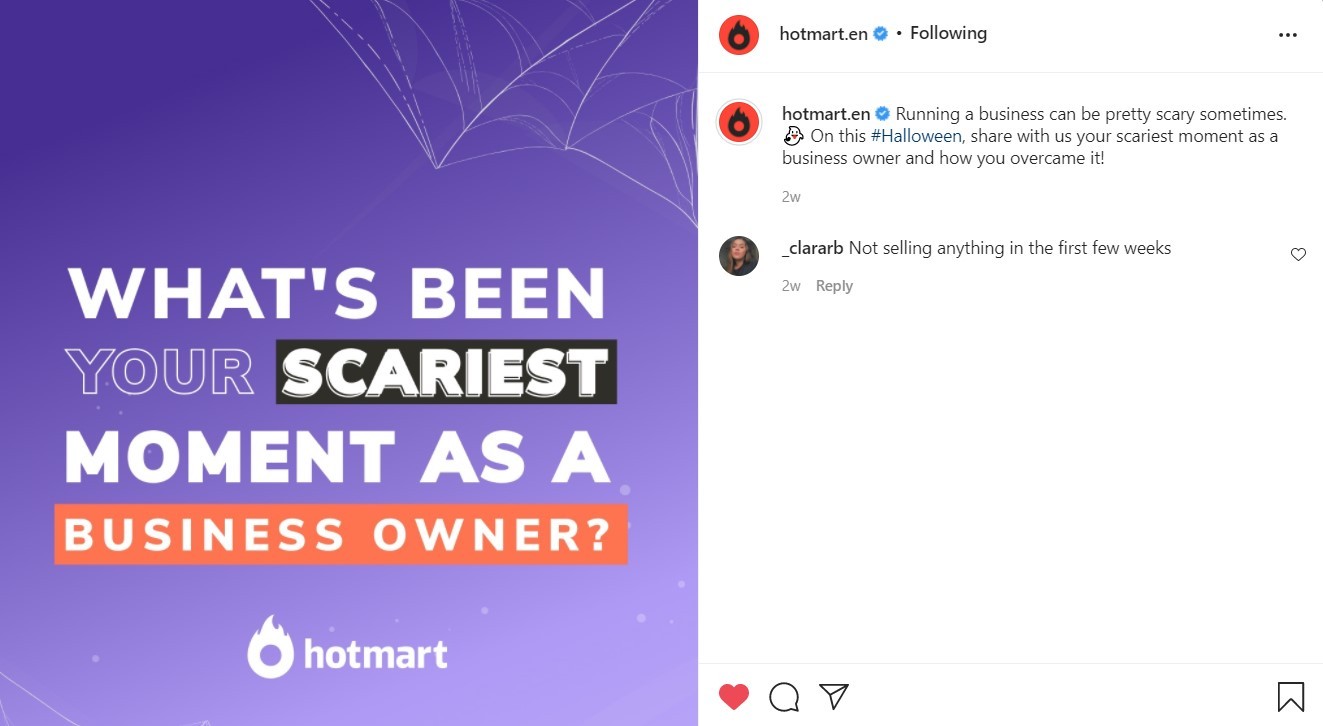Unlike the post using the red heart
The image size is (1323, 726).
click(734, 696)
